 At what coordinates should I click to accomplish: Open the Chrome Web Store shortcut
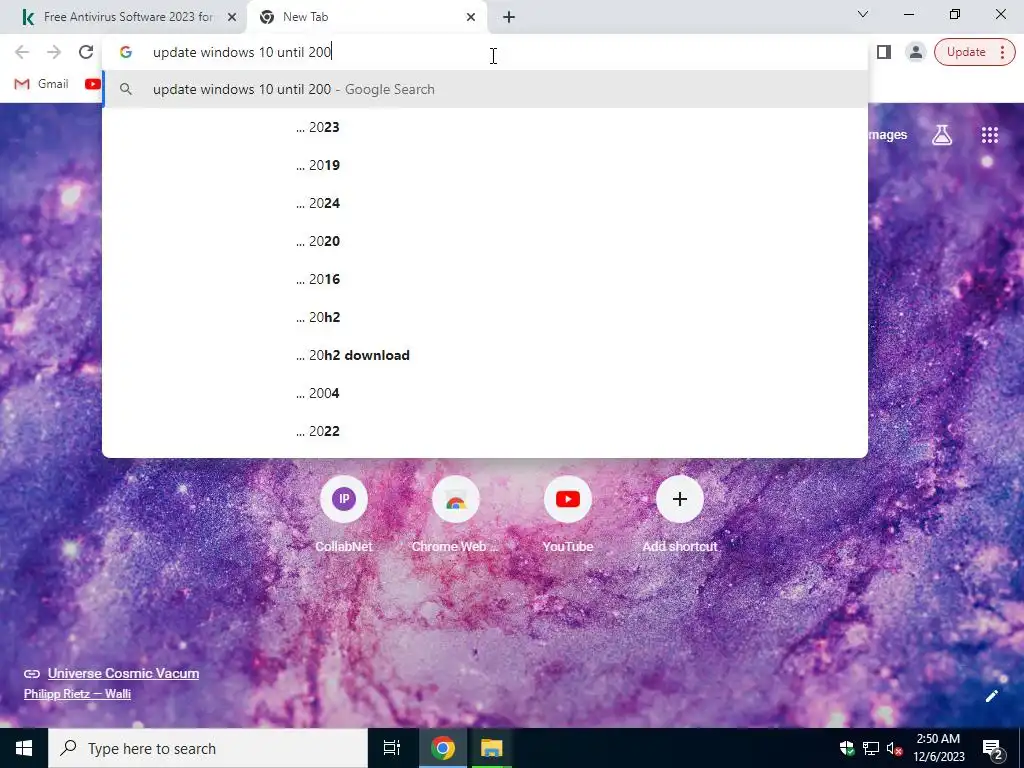tap(455, 516)
